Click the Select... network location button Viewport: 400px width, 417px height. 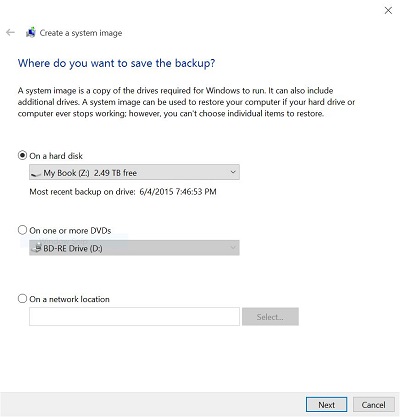tap(270, 317)
